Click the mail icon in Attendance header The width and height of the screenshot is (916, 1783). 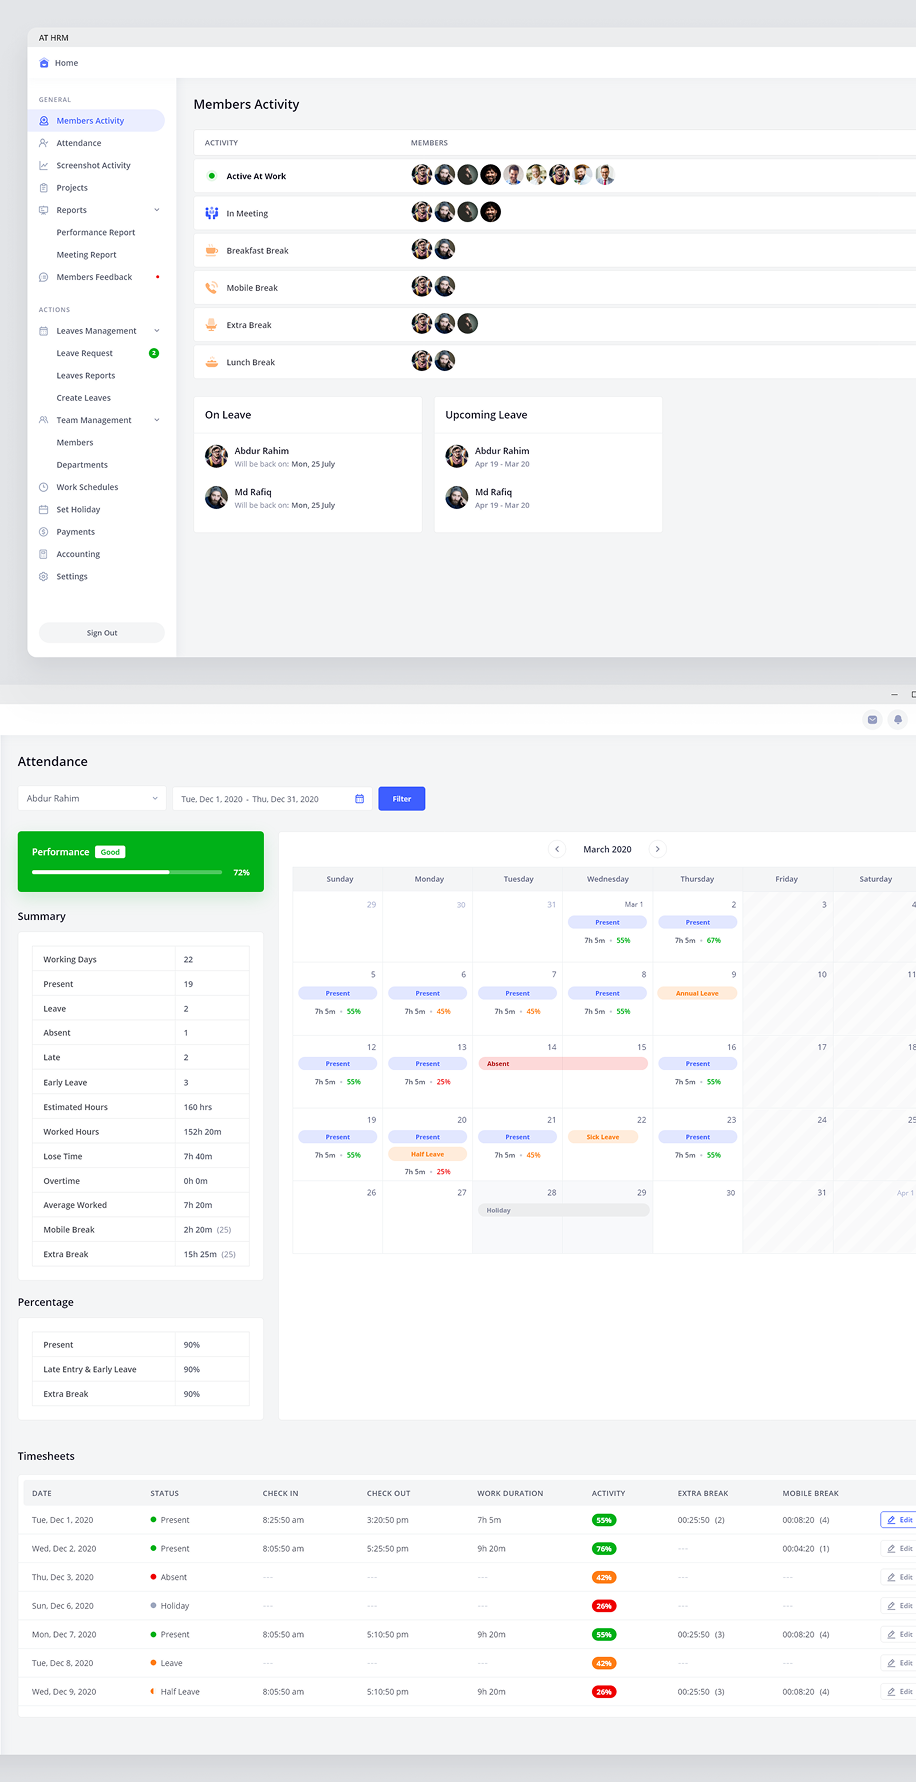[x=872, y=719]
